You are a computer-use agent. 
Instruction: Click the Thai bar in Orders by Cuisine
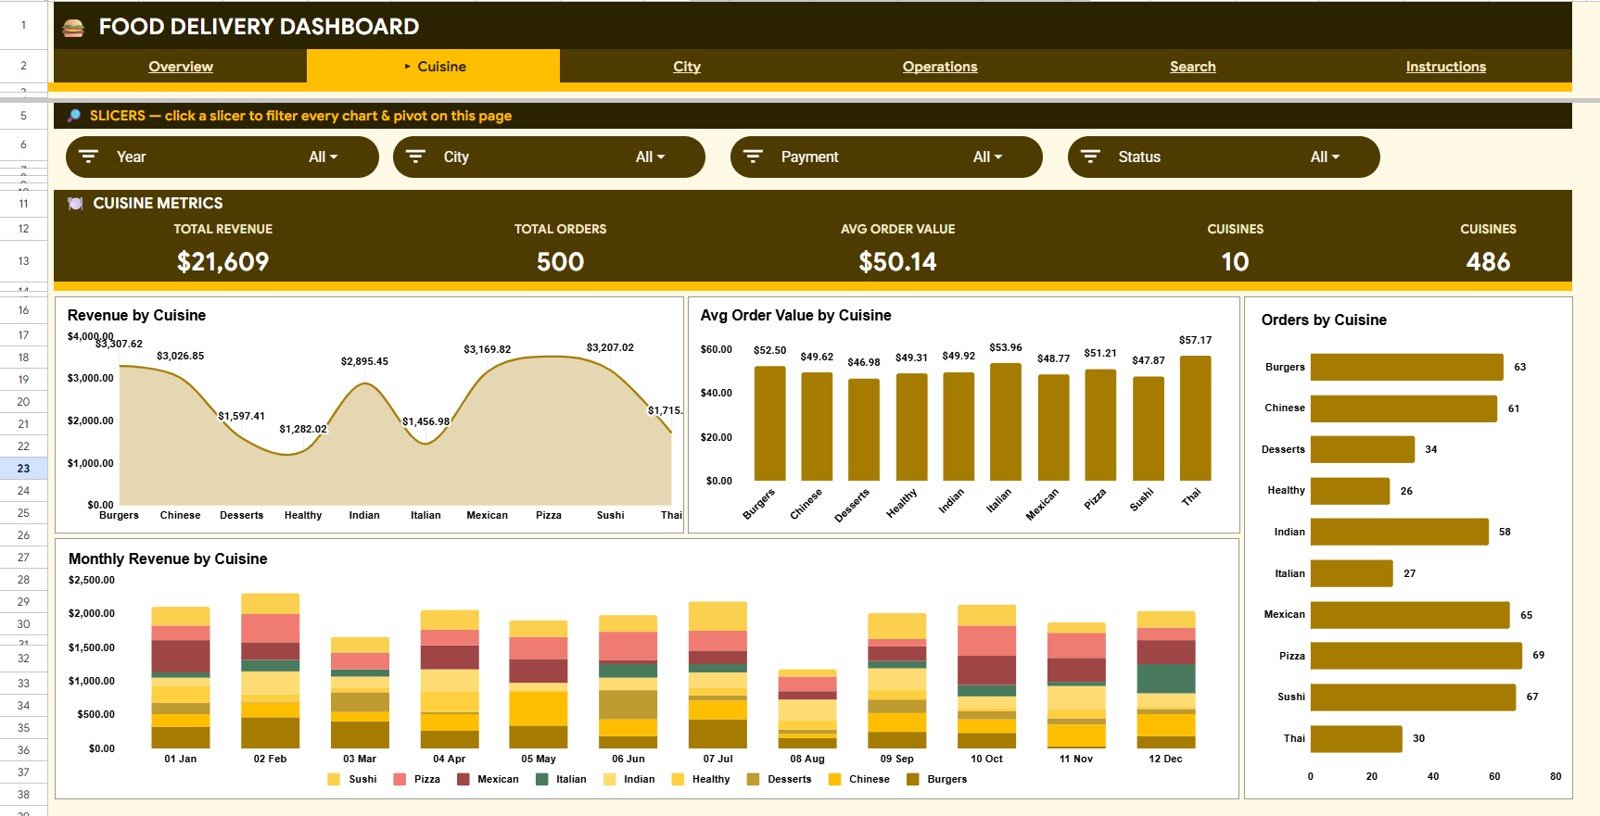click(x=1357, y=739)
